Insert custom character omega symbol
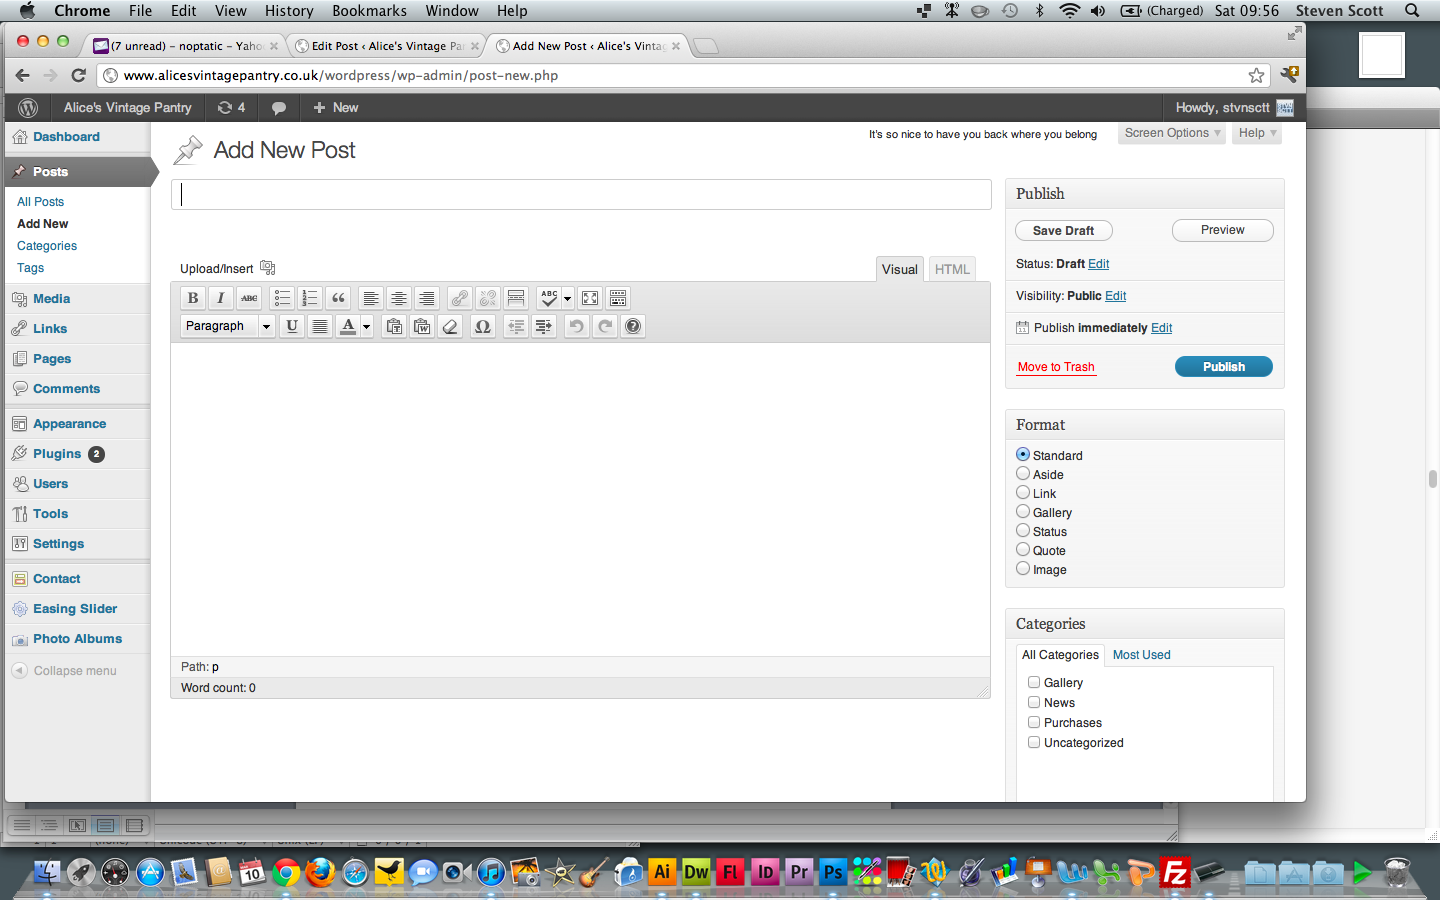 click(x=482, y=326)
